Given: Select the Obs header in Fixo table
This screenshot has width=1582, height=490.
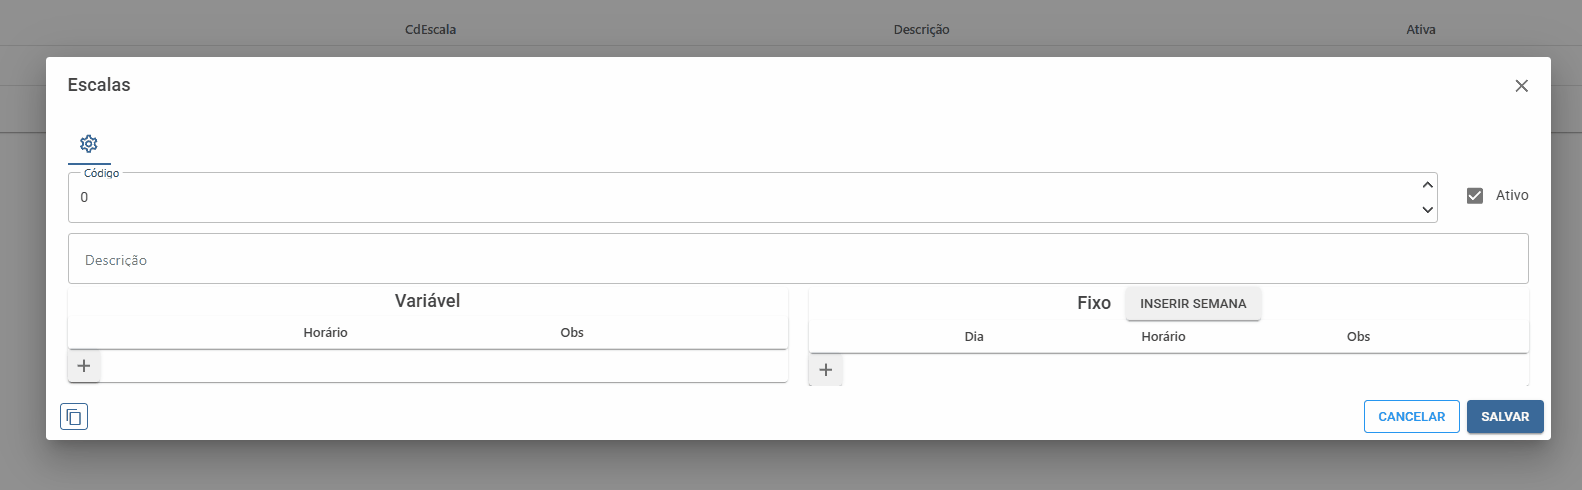Looking at the screenshot, I should pos(1358,337).
